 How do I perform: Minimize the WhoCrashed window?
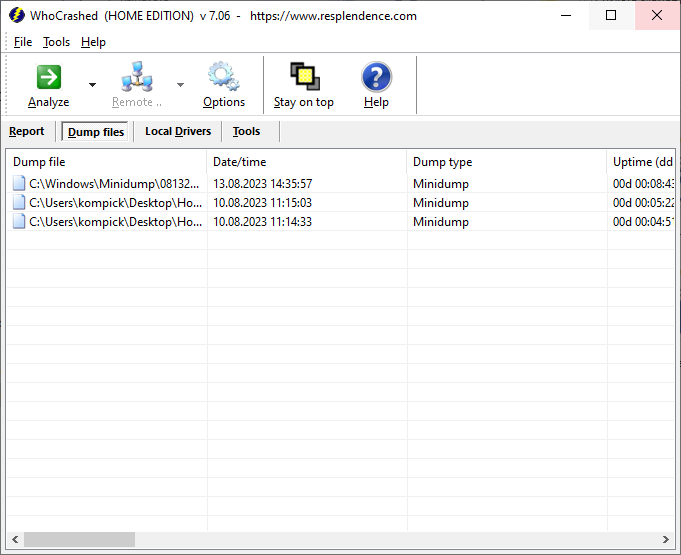click(x=566, y=15)
